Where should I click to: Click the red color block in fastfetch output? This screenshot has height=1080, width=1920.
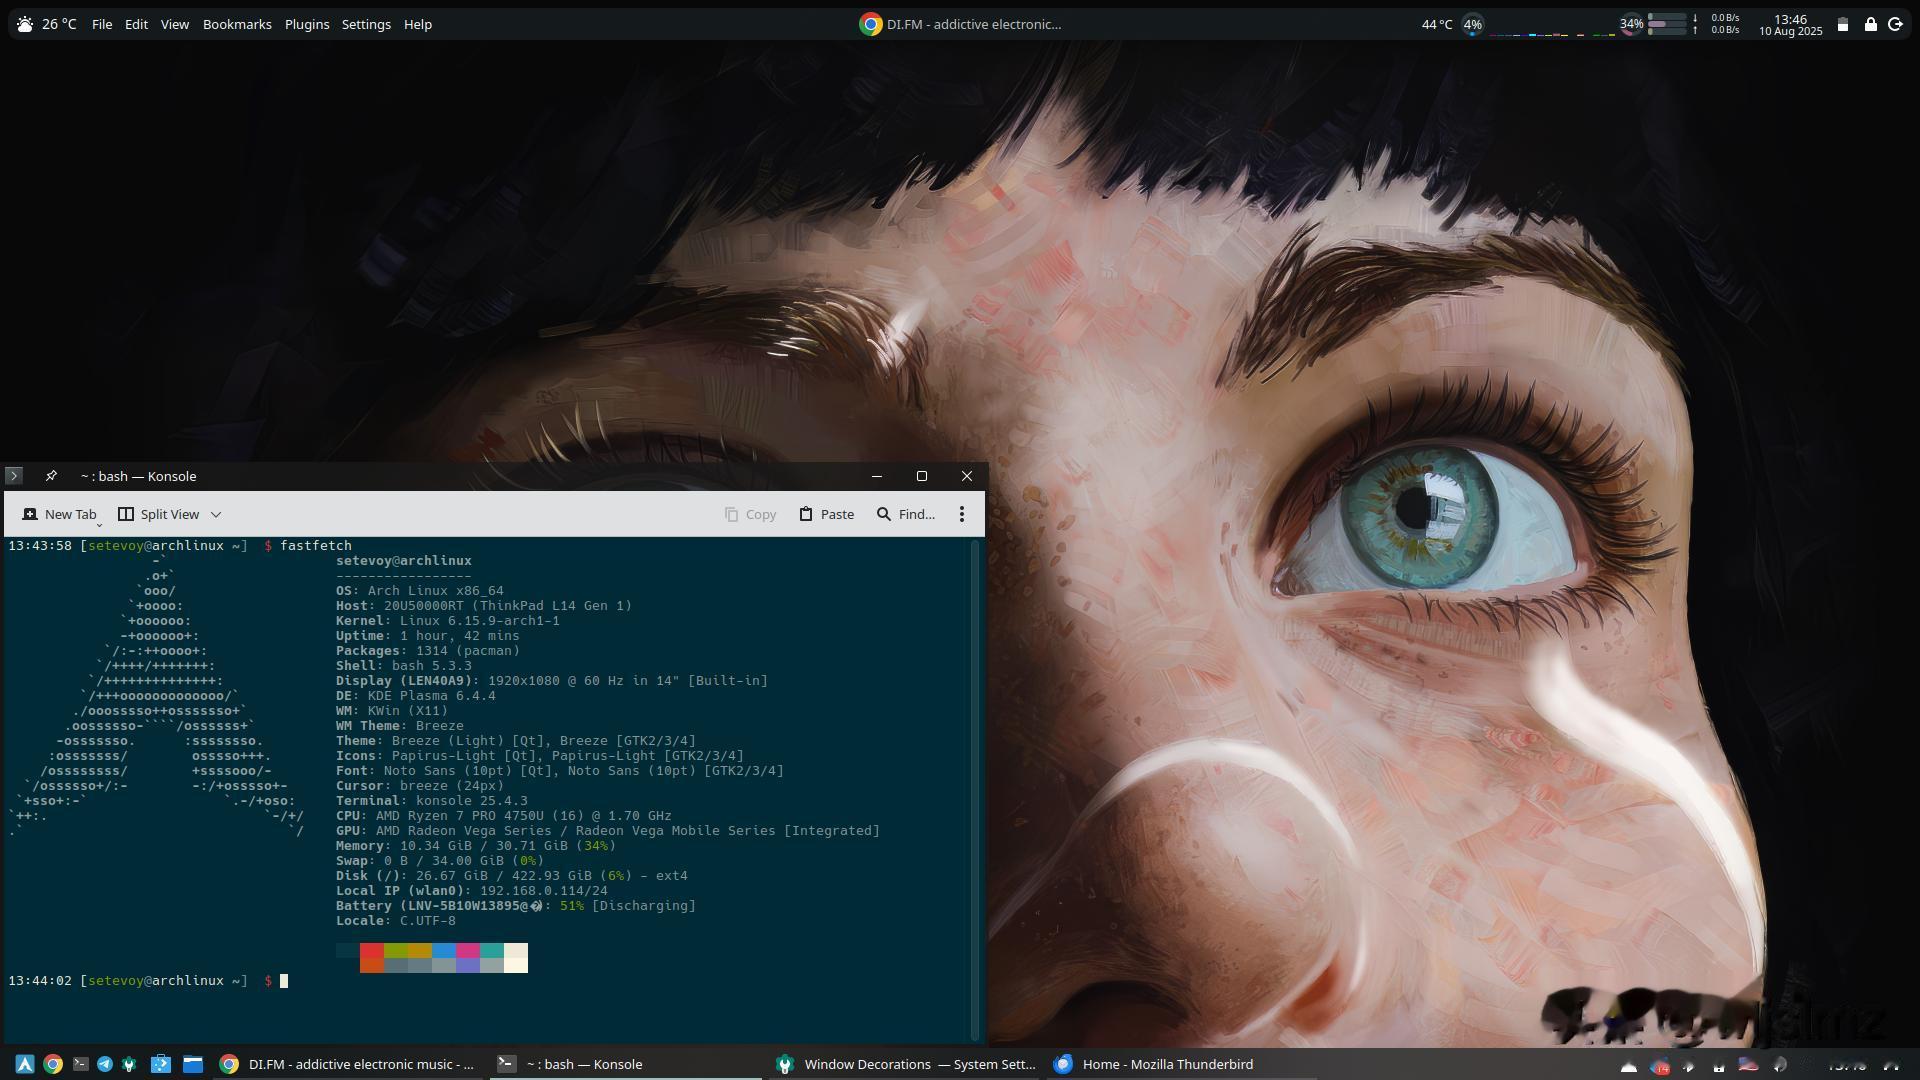coord(372,951)
